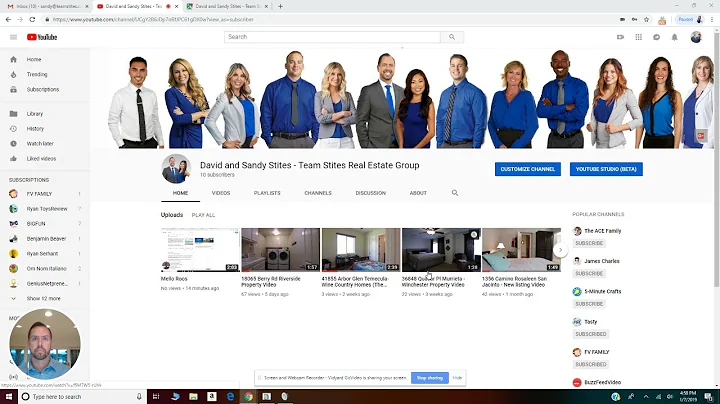This screenshot has width=720, height=404.
Task: Click Play All next to Uploads
Action: tap(203, 215)
